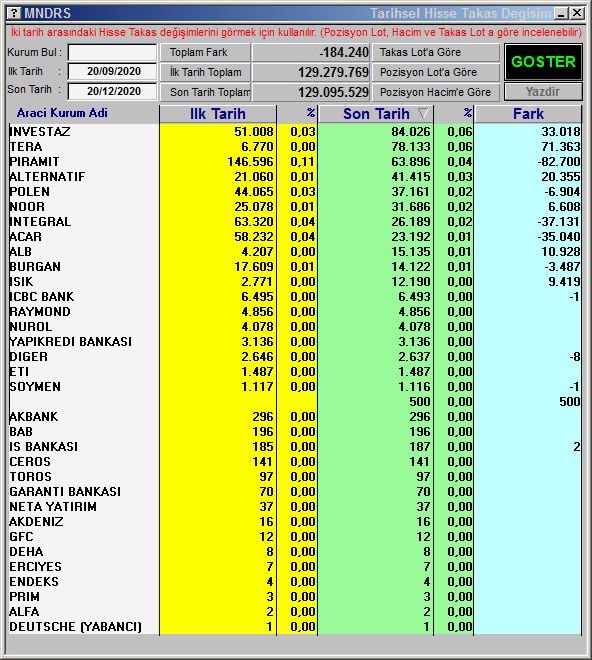Select Pozisyon Hacim'e Göre option
This screenshot has height=660, width=592.
pyautogui.click(x=436, y=92)
